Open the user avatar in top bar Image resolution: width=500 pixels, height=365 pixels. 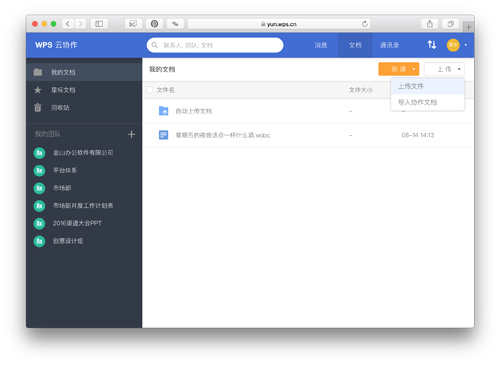453,45
